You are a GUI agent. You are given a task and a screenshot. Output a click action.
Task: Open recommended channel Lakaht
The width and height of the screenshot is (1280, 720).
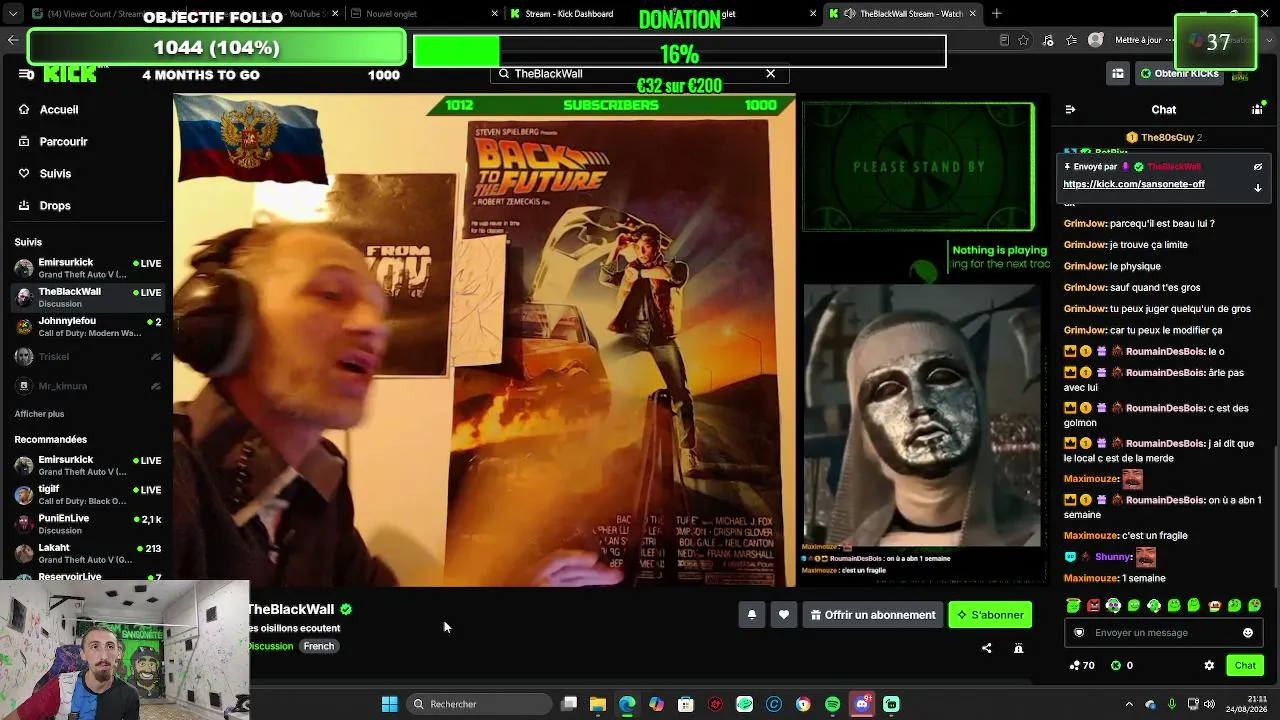point(88,553)
